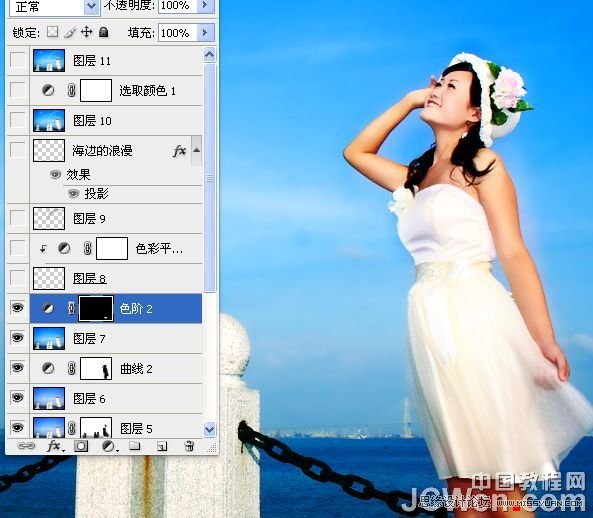Select the black mask of 色阶 2
The height and width of the screenshot is (518, 593).
pos(96,309)
